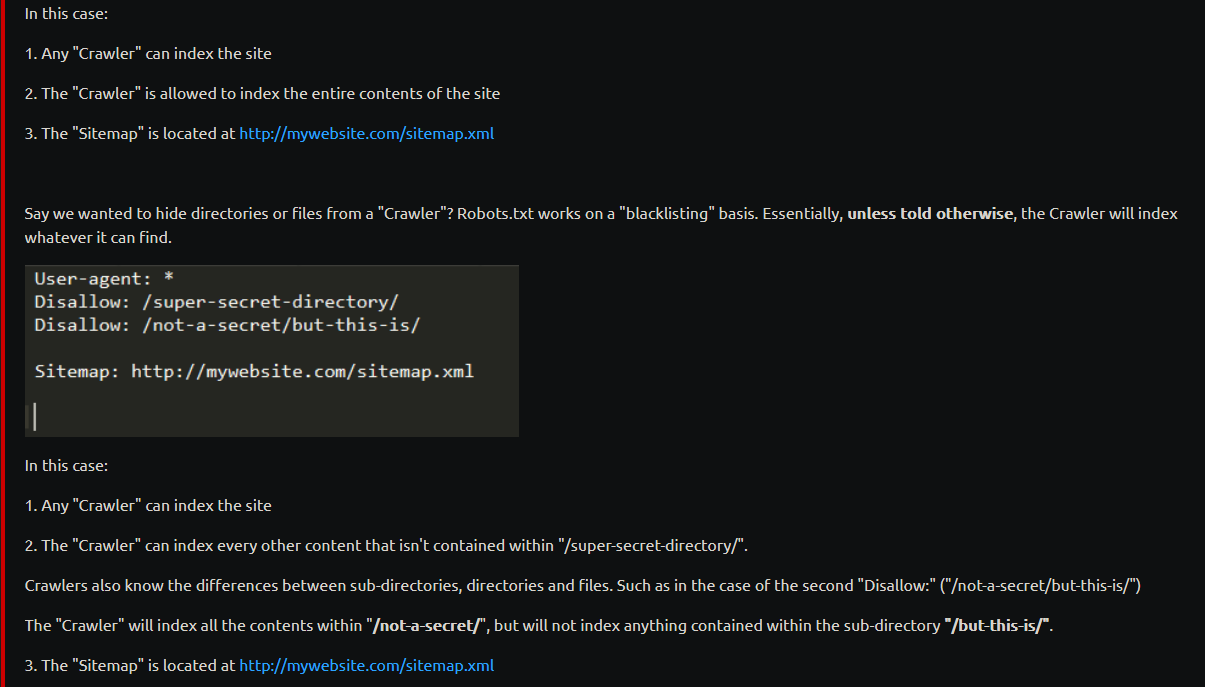Click the bold 'unless told otherwise' text
This screenshot has width=1205, height=687.
[930, 213]
